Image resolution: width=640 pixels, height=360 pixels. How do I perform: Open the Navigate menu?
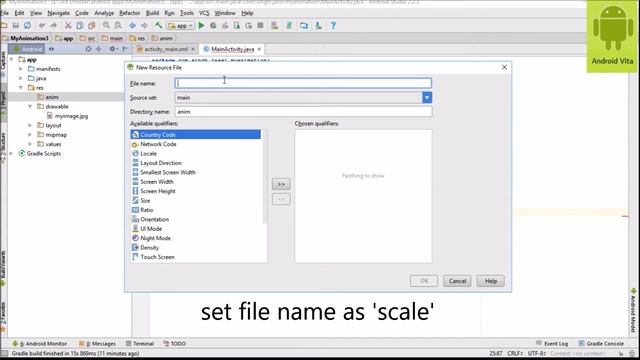[58, 13]
